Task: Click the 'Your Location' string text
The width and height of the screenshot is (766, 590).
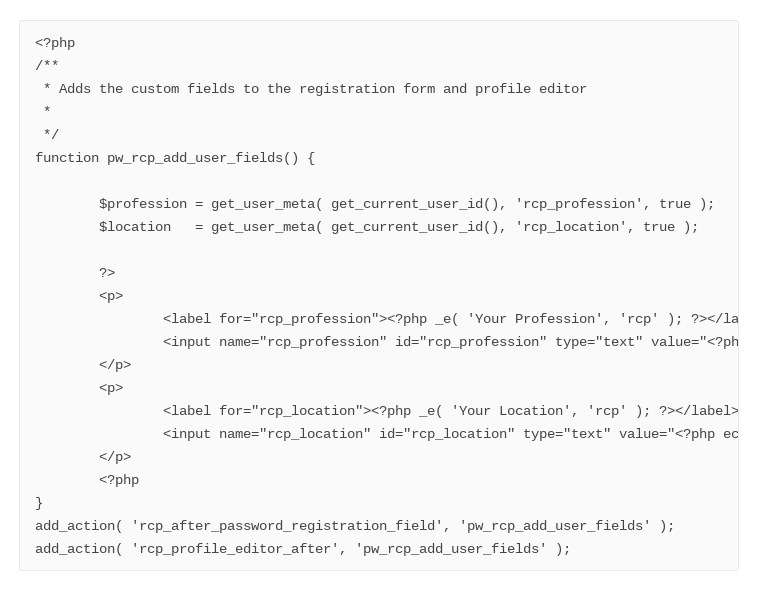Action: pos(511,411)
